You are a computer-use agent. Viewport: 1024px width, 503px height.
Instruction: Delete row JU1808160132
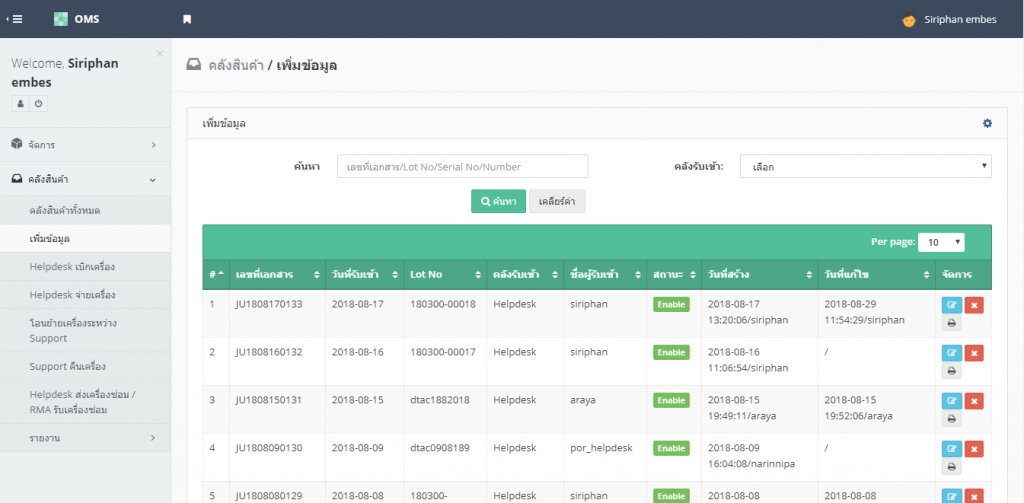pos(974,353)
